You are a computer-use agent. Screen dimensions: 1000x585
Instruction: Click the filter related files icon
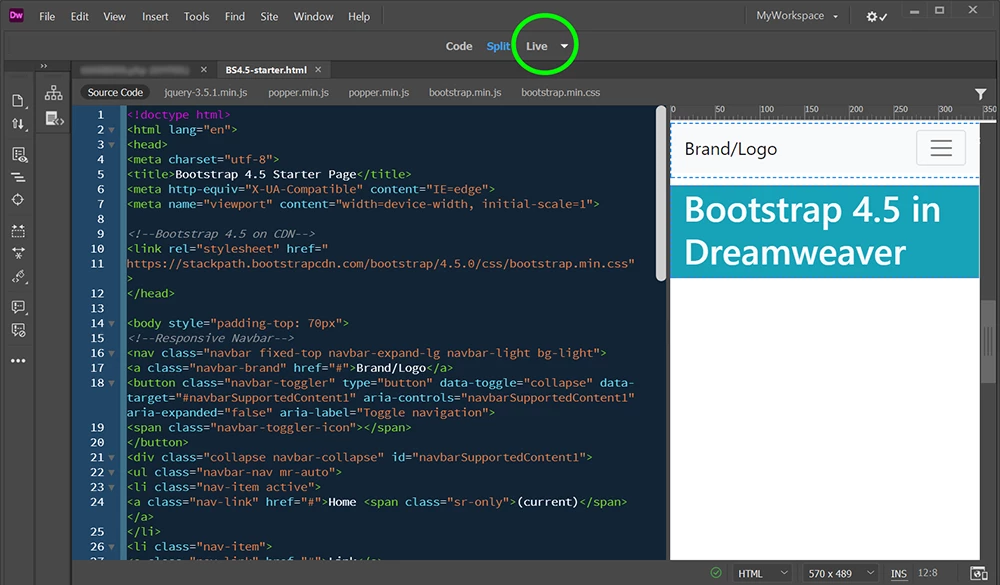980,94
